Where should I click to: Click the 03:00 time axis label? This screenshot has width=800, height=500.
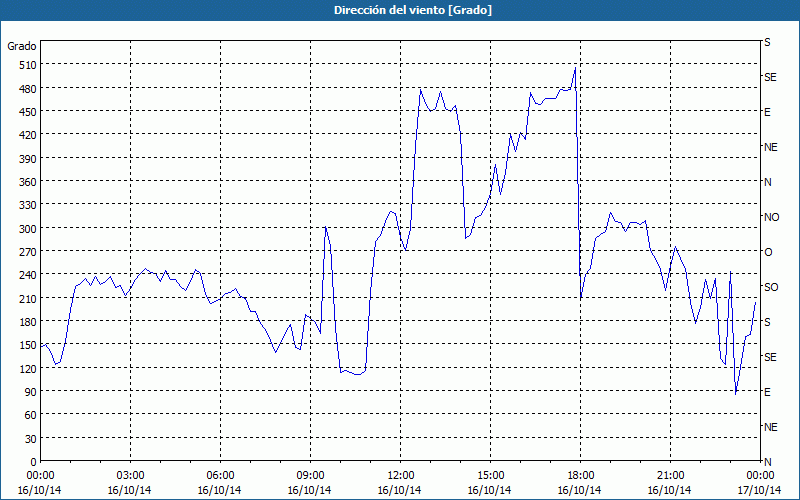point(130,476)
